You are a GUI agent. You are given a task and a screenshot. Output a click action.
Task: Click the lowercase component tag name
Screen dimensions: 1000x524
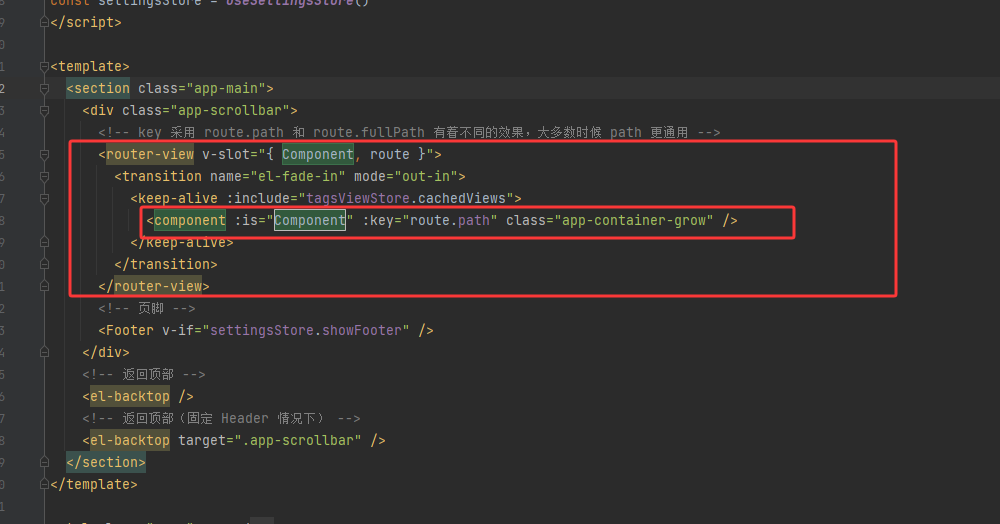point(189,221)
